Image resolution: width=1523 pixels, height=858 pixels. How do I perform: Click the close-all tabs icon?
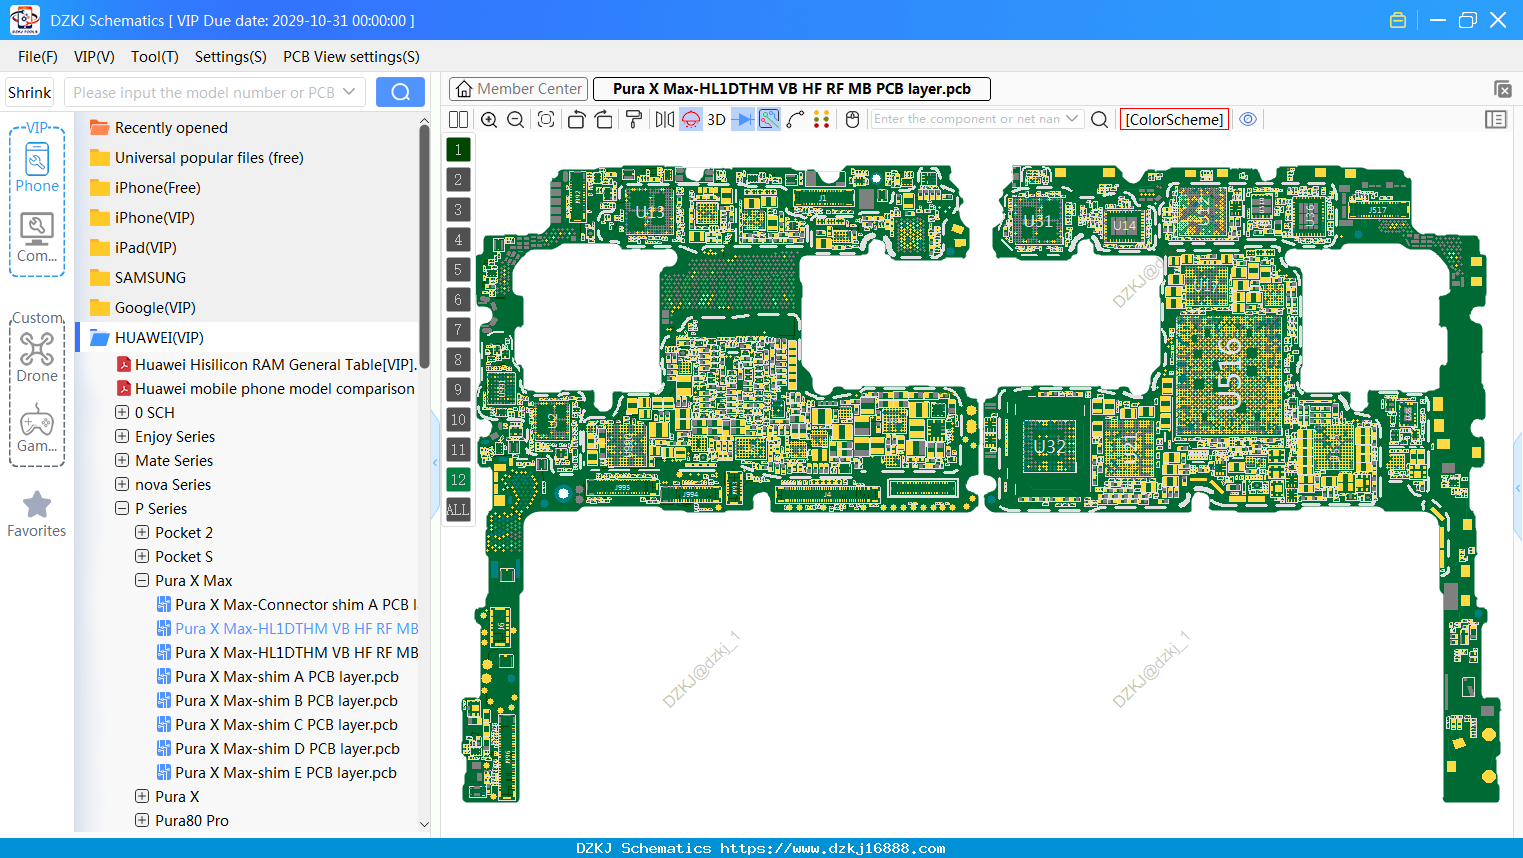(x=1503, y=89)
